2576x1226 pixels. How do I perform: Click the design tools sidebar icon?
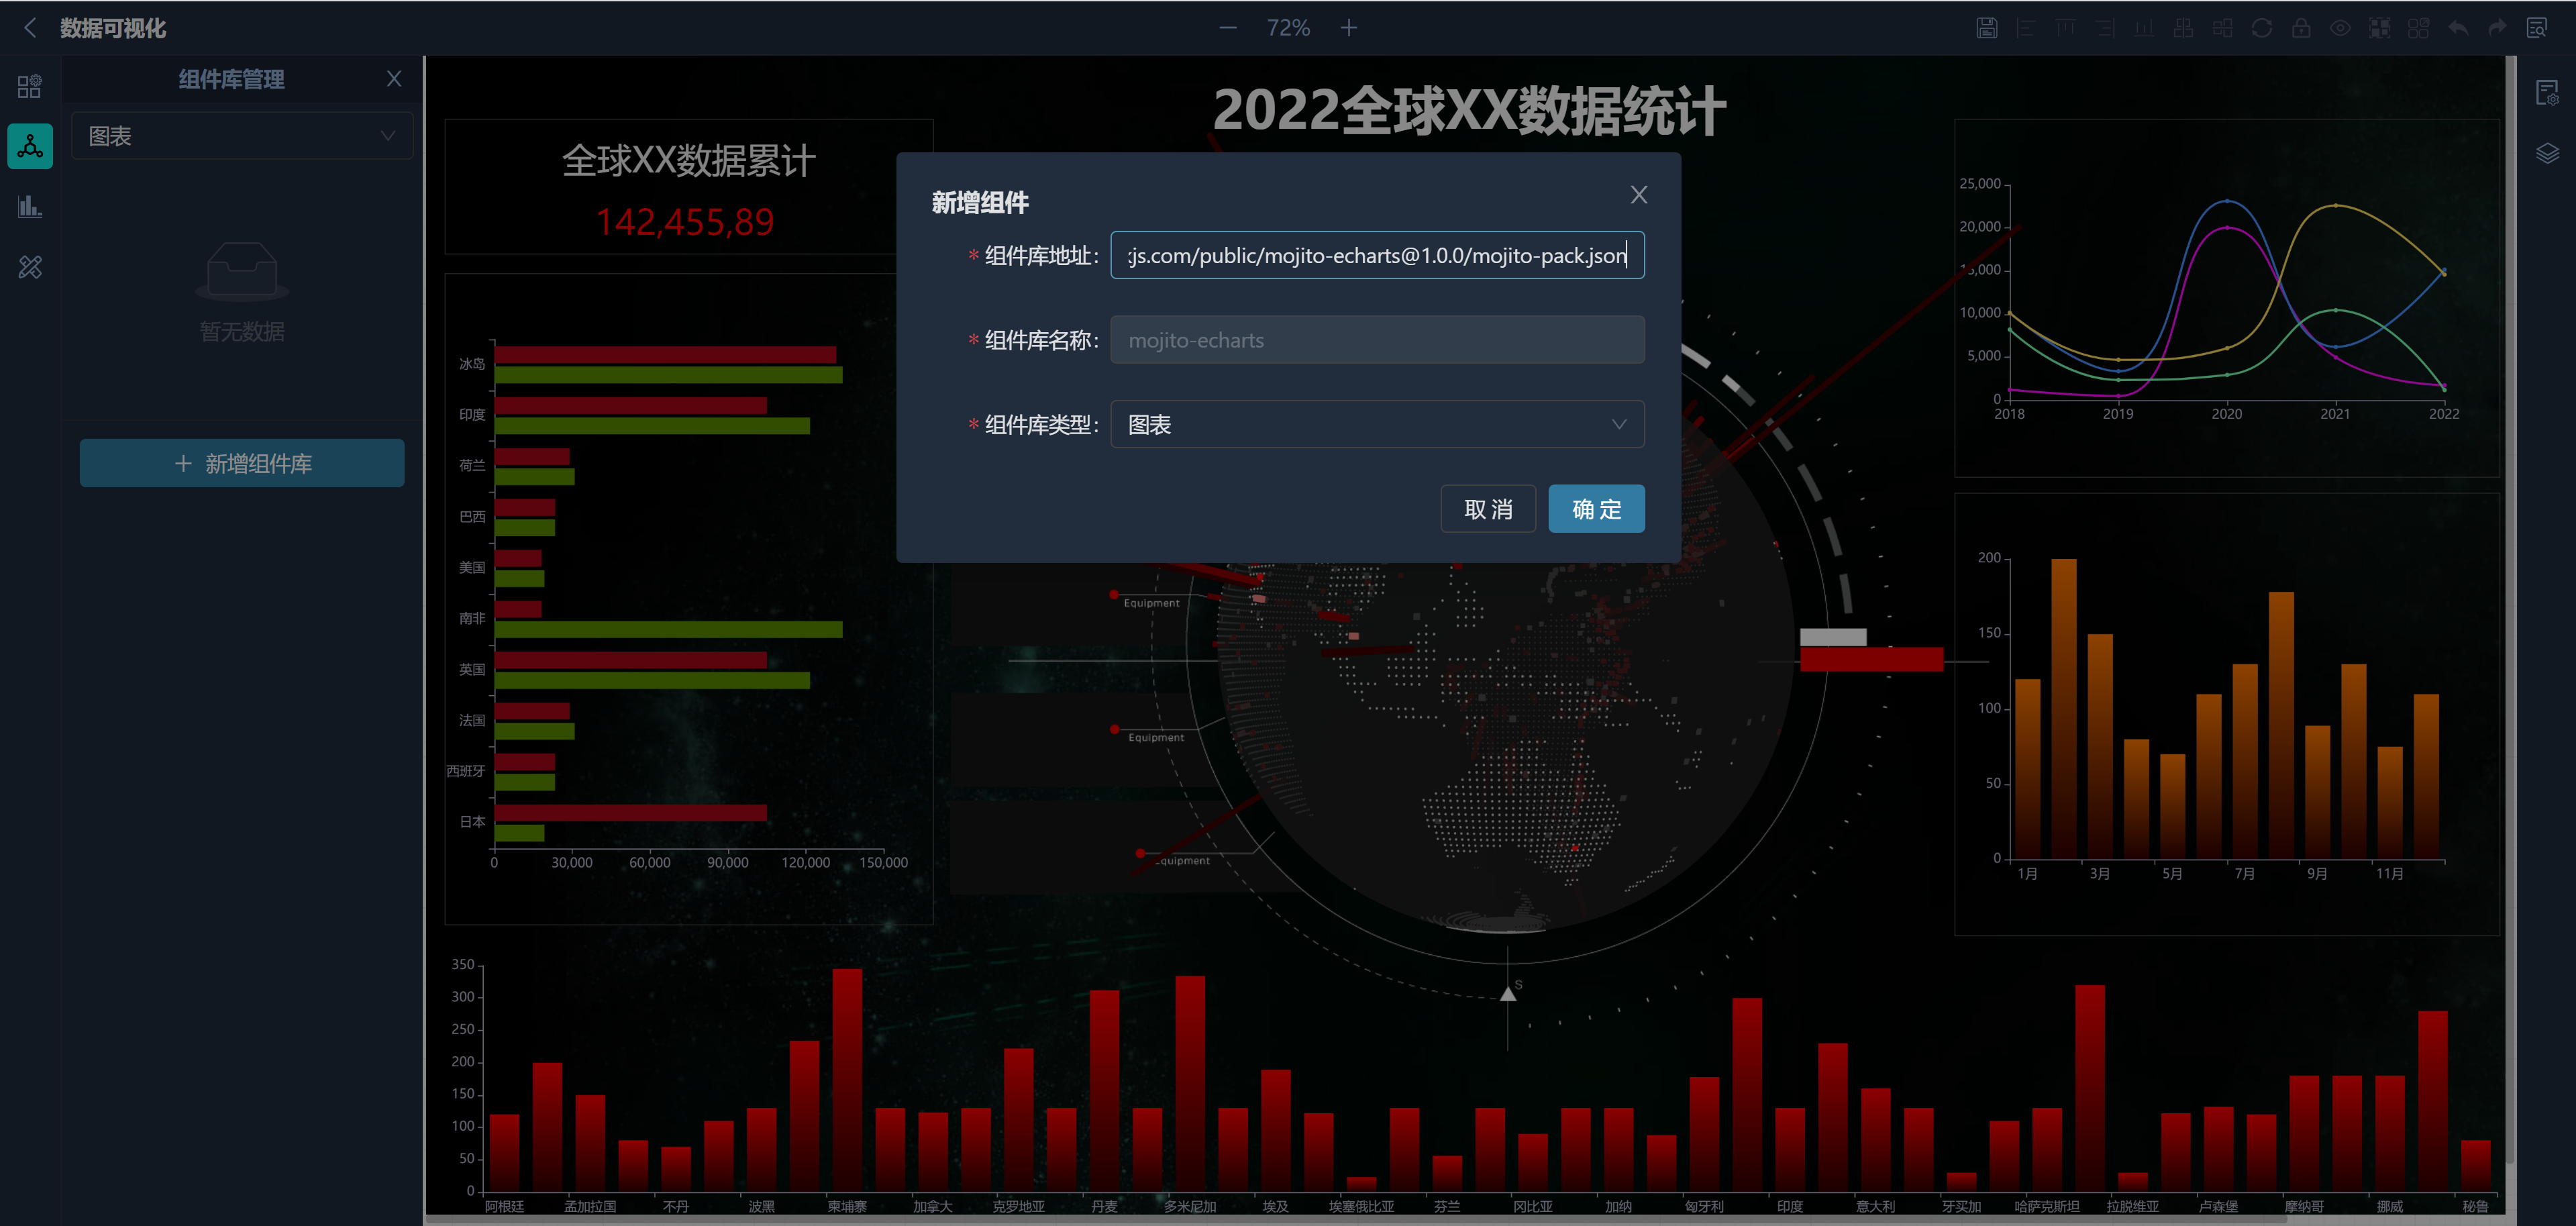coord(30,267)
